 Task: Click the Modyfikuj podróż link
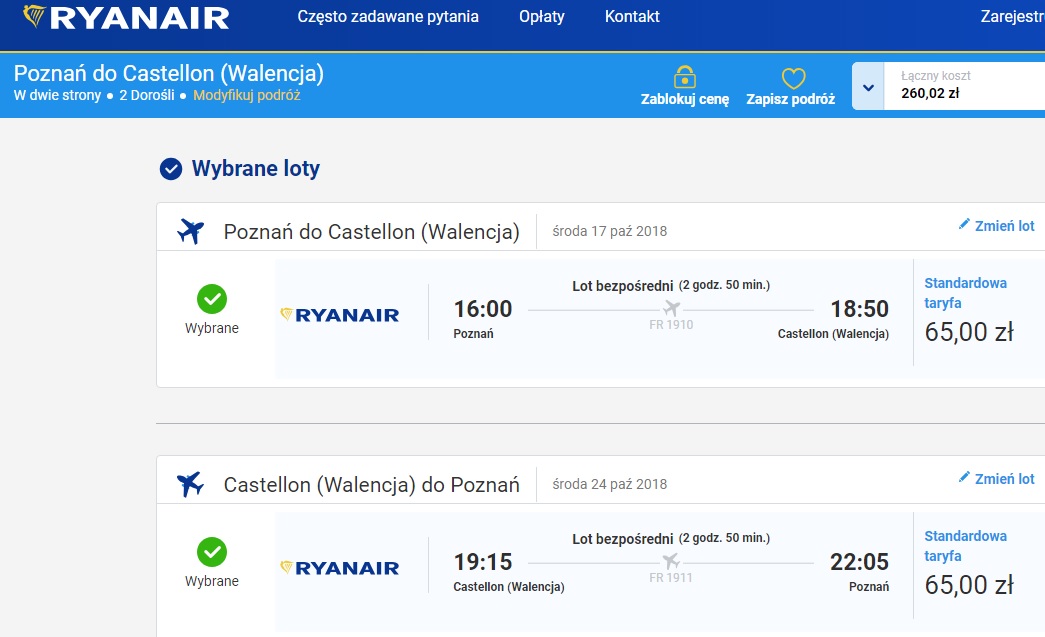(247, 95)
